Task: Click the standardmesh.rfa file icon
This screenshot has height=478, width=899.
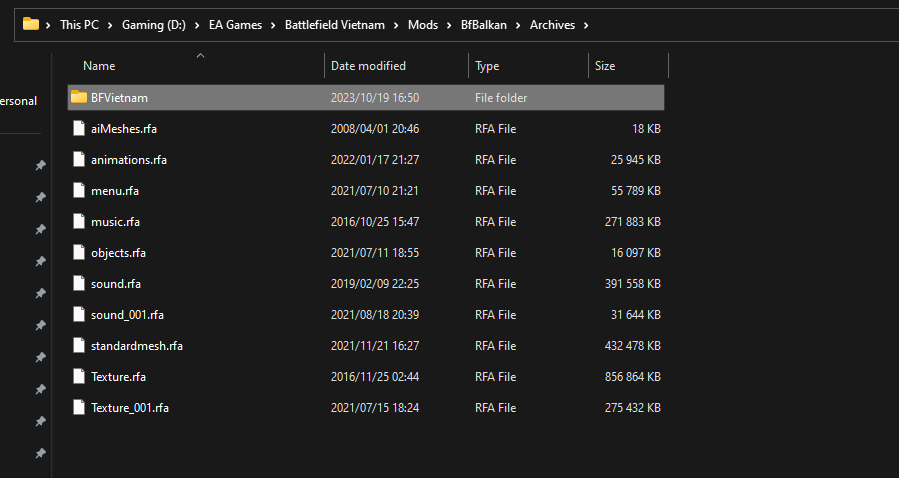Action: [x=79, y=346]
